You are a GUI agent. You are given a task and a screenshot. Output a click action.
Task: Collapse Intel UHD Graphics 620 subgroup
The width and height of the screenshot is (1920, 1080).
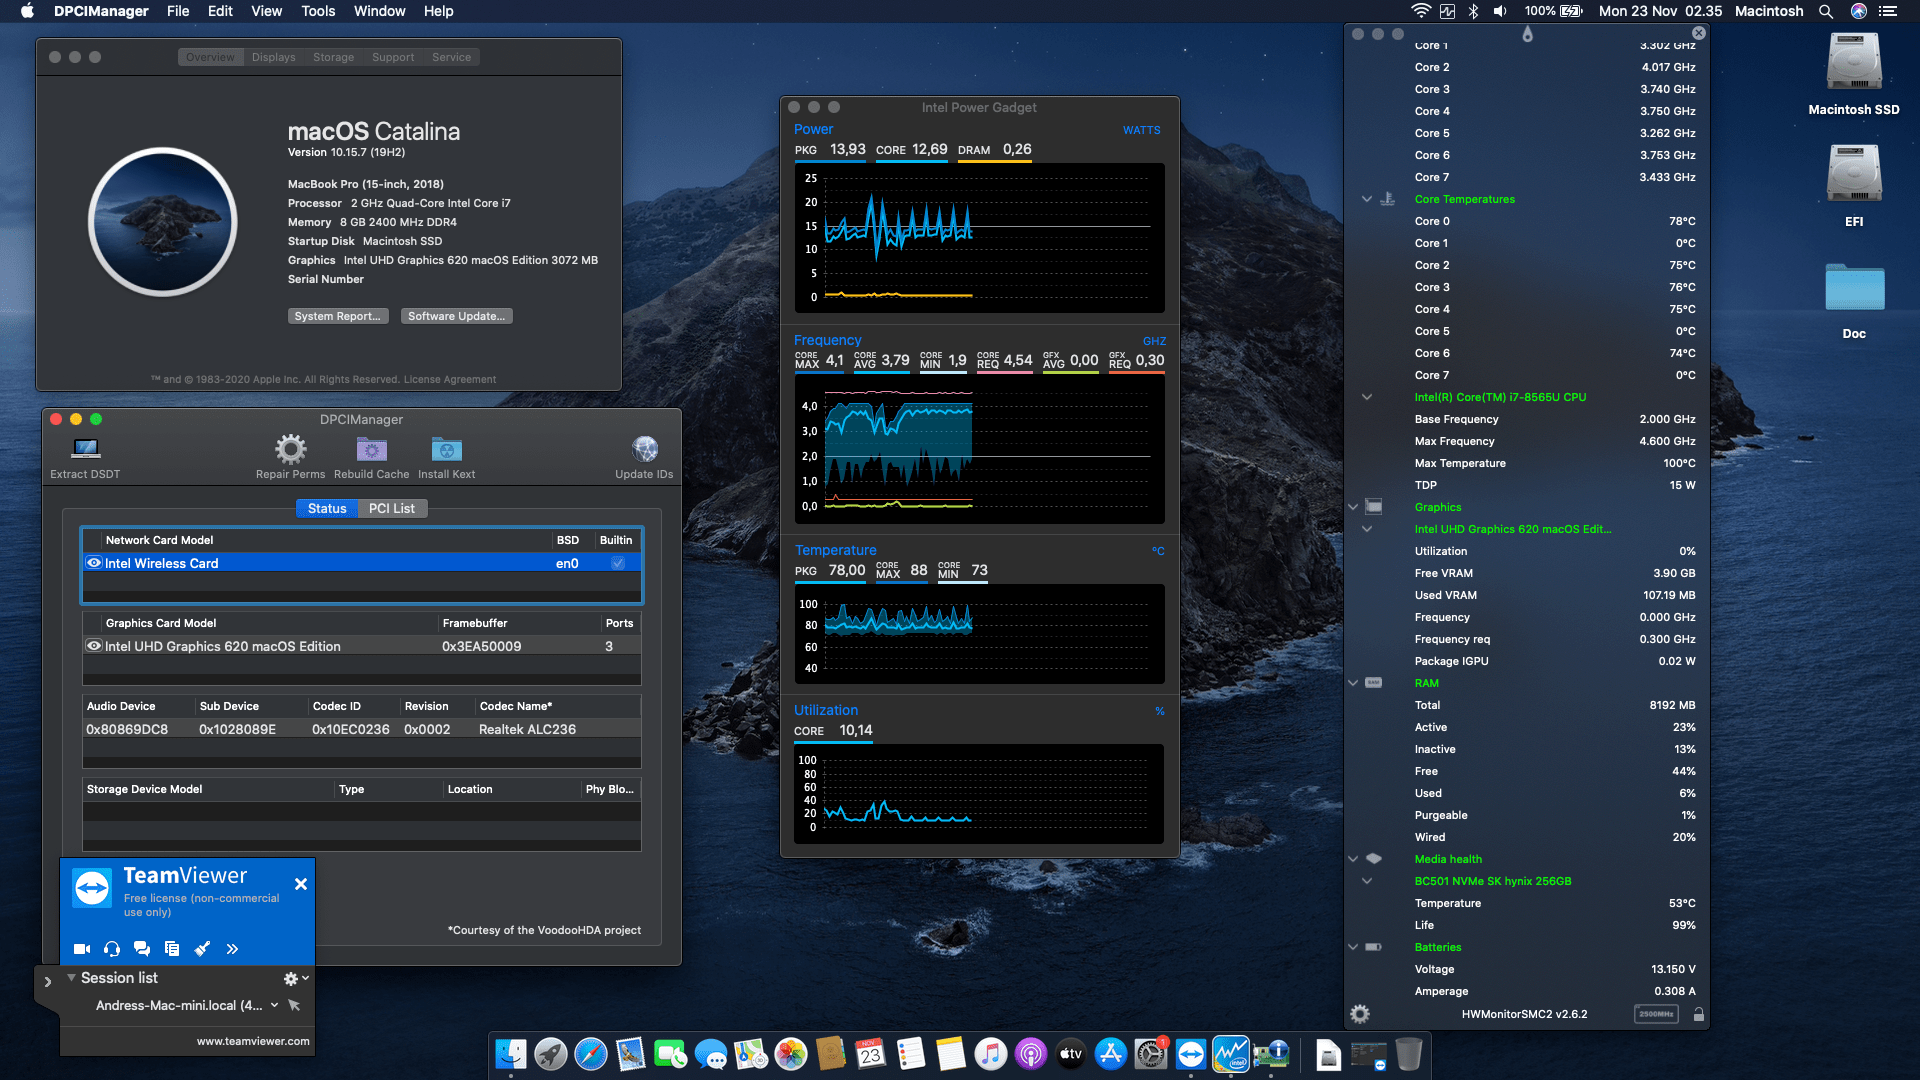[1366, 529]
